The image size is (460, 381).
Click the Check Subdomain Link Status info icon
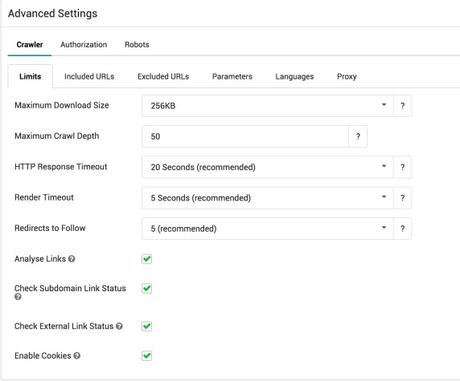pos(18,297)
